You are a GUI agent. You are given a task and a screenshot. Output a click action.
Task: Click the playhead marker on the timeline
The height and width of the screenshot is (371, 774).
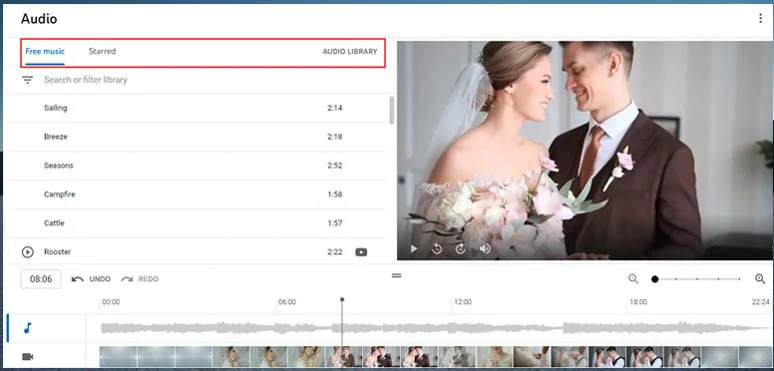[342, 299]
